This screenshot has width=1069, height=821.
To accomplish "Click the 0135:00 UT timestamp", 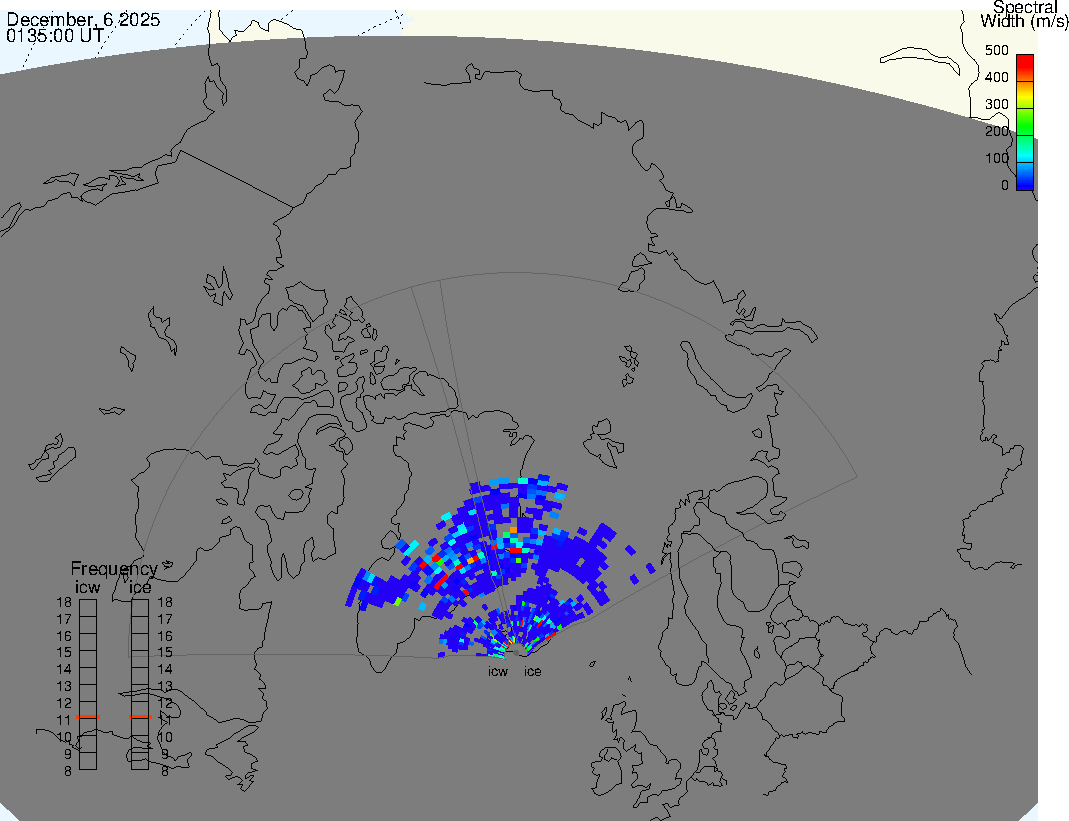I will coord(55,35).
